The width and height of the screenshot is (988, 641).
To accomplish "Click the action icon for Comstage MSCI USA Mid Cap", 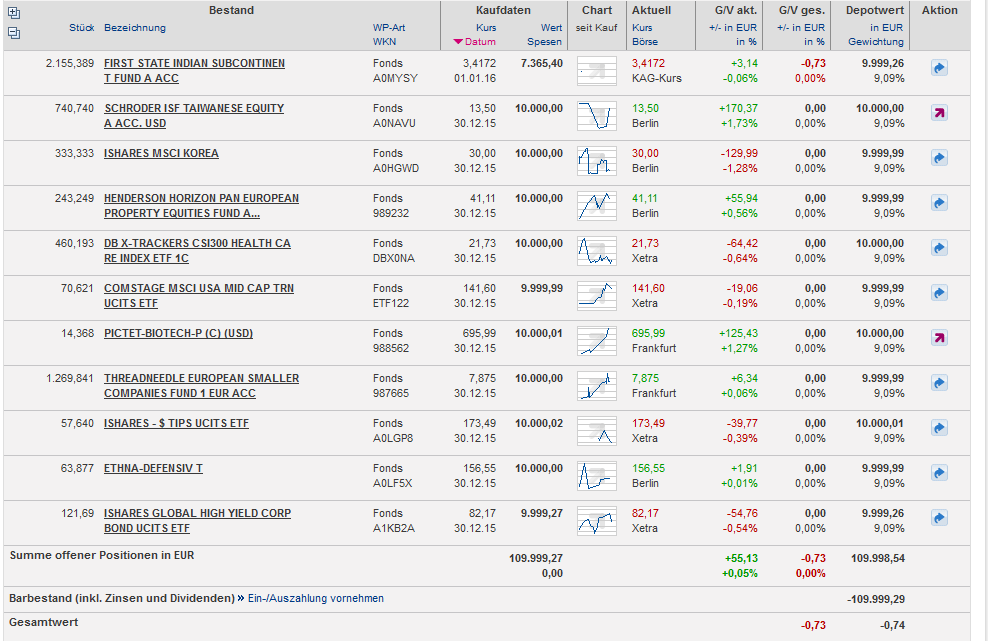I will 939,293.
